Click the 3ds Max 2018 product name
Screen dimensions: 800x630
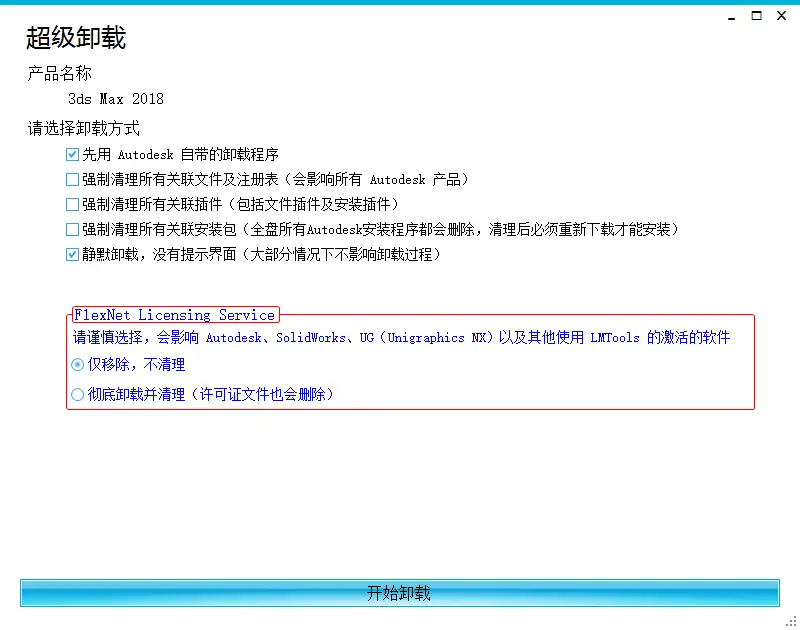[x=116, y=99]
